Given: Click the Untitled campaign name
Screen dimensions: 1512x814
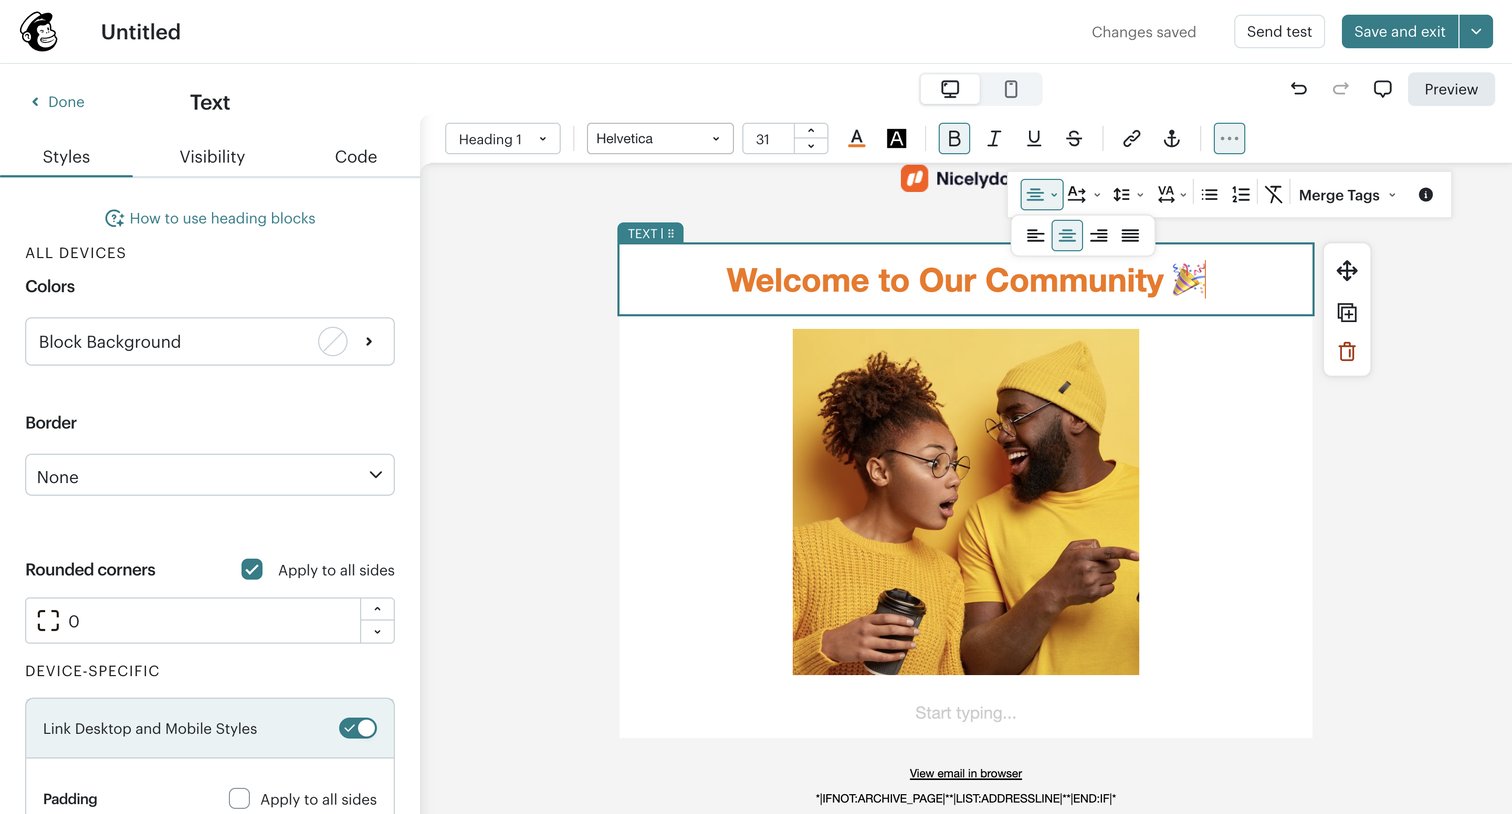Looking at the screenshot, I should (x=141, y=32).
